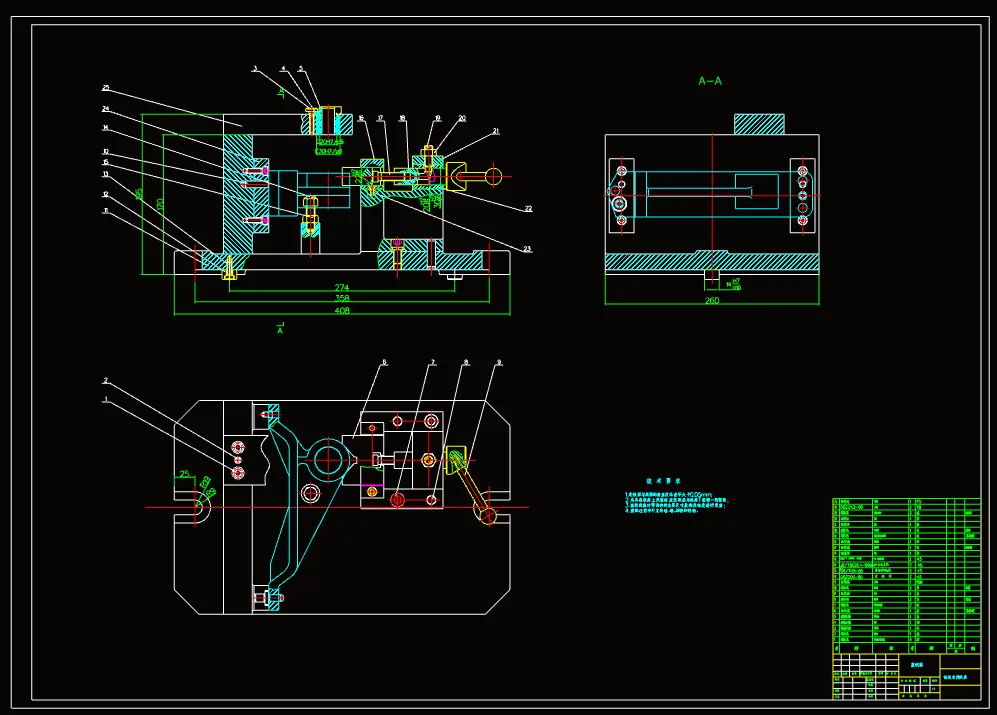Click part balloon number 17
This screenshot has height=715, width=997.
(380, 118)
